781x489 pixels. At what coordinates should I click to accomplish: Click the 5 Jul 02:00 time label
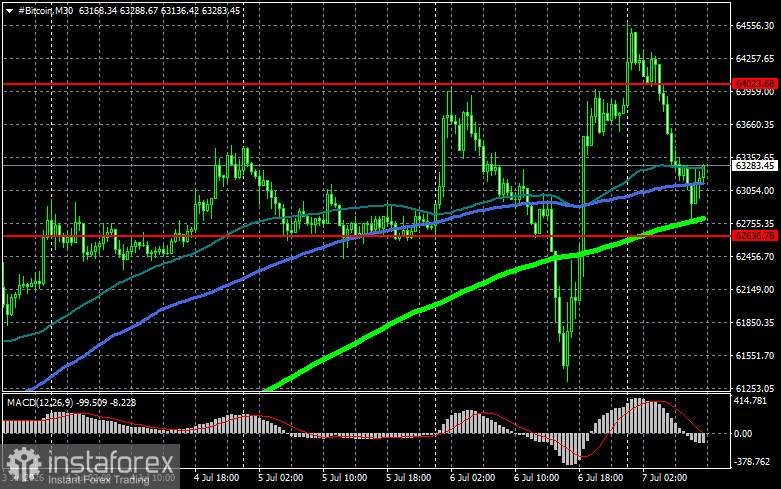point(280,478)
